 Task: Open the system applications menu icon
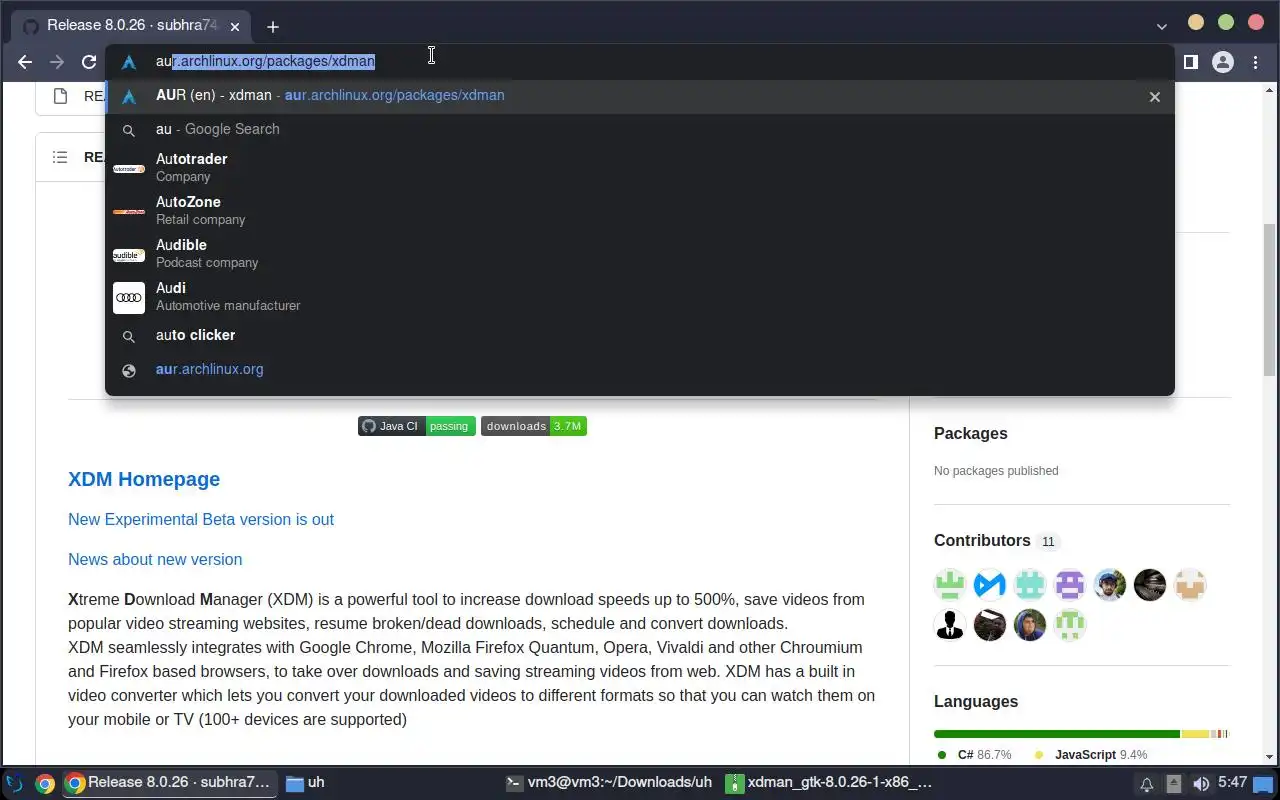click(14, 783)
